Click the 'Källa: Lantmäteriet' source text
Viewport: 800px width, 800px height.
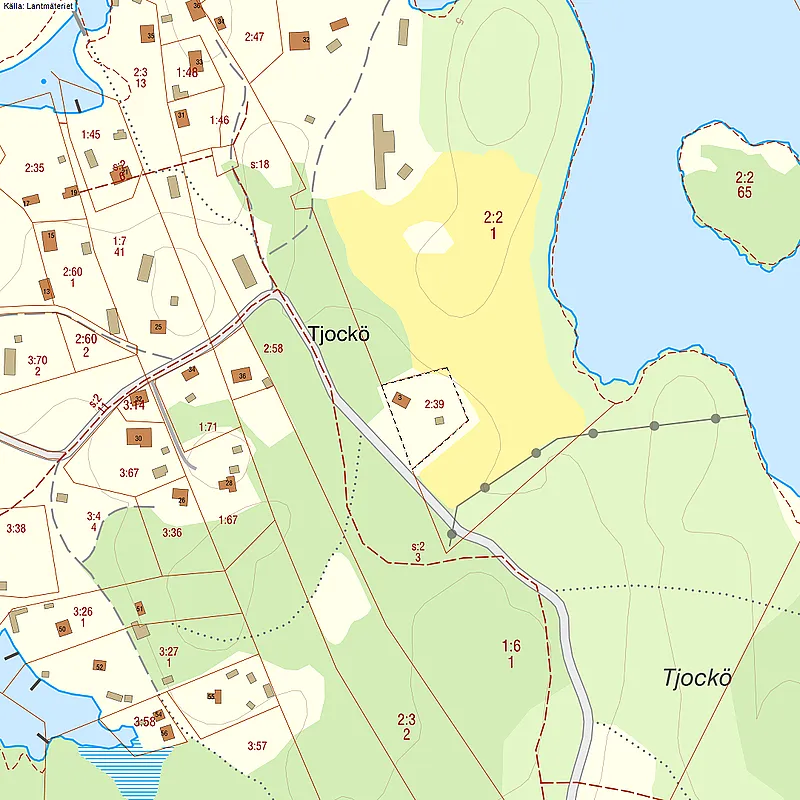(38, 6)
